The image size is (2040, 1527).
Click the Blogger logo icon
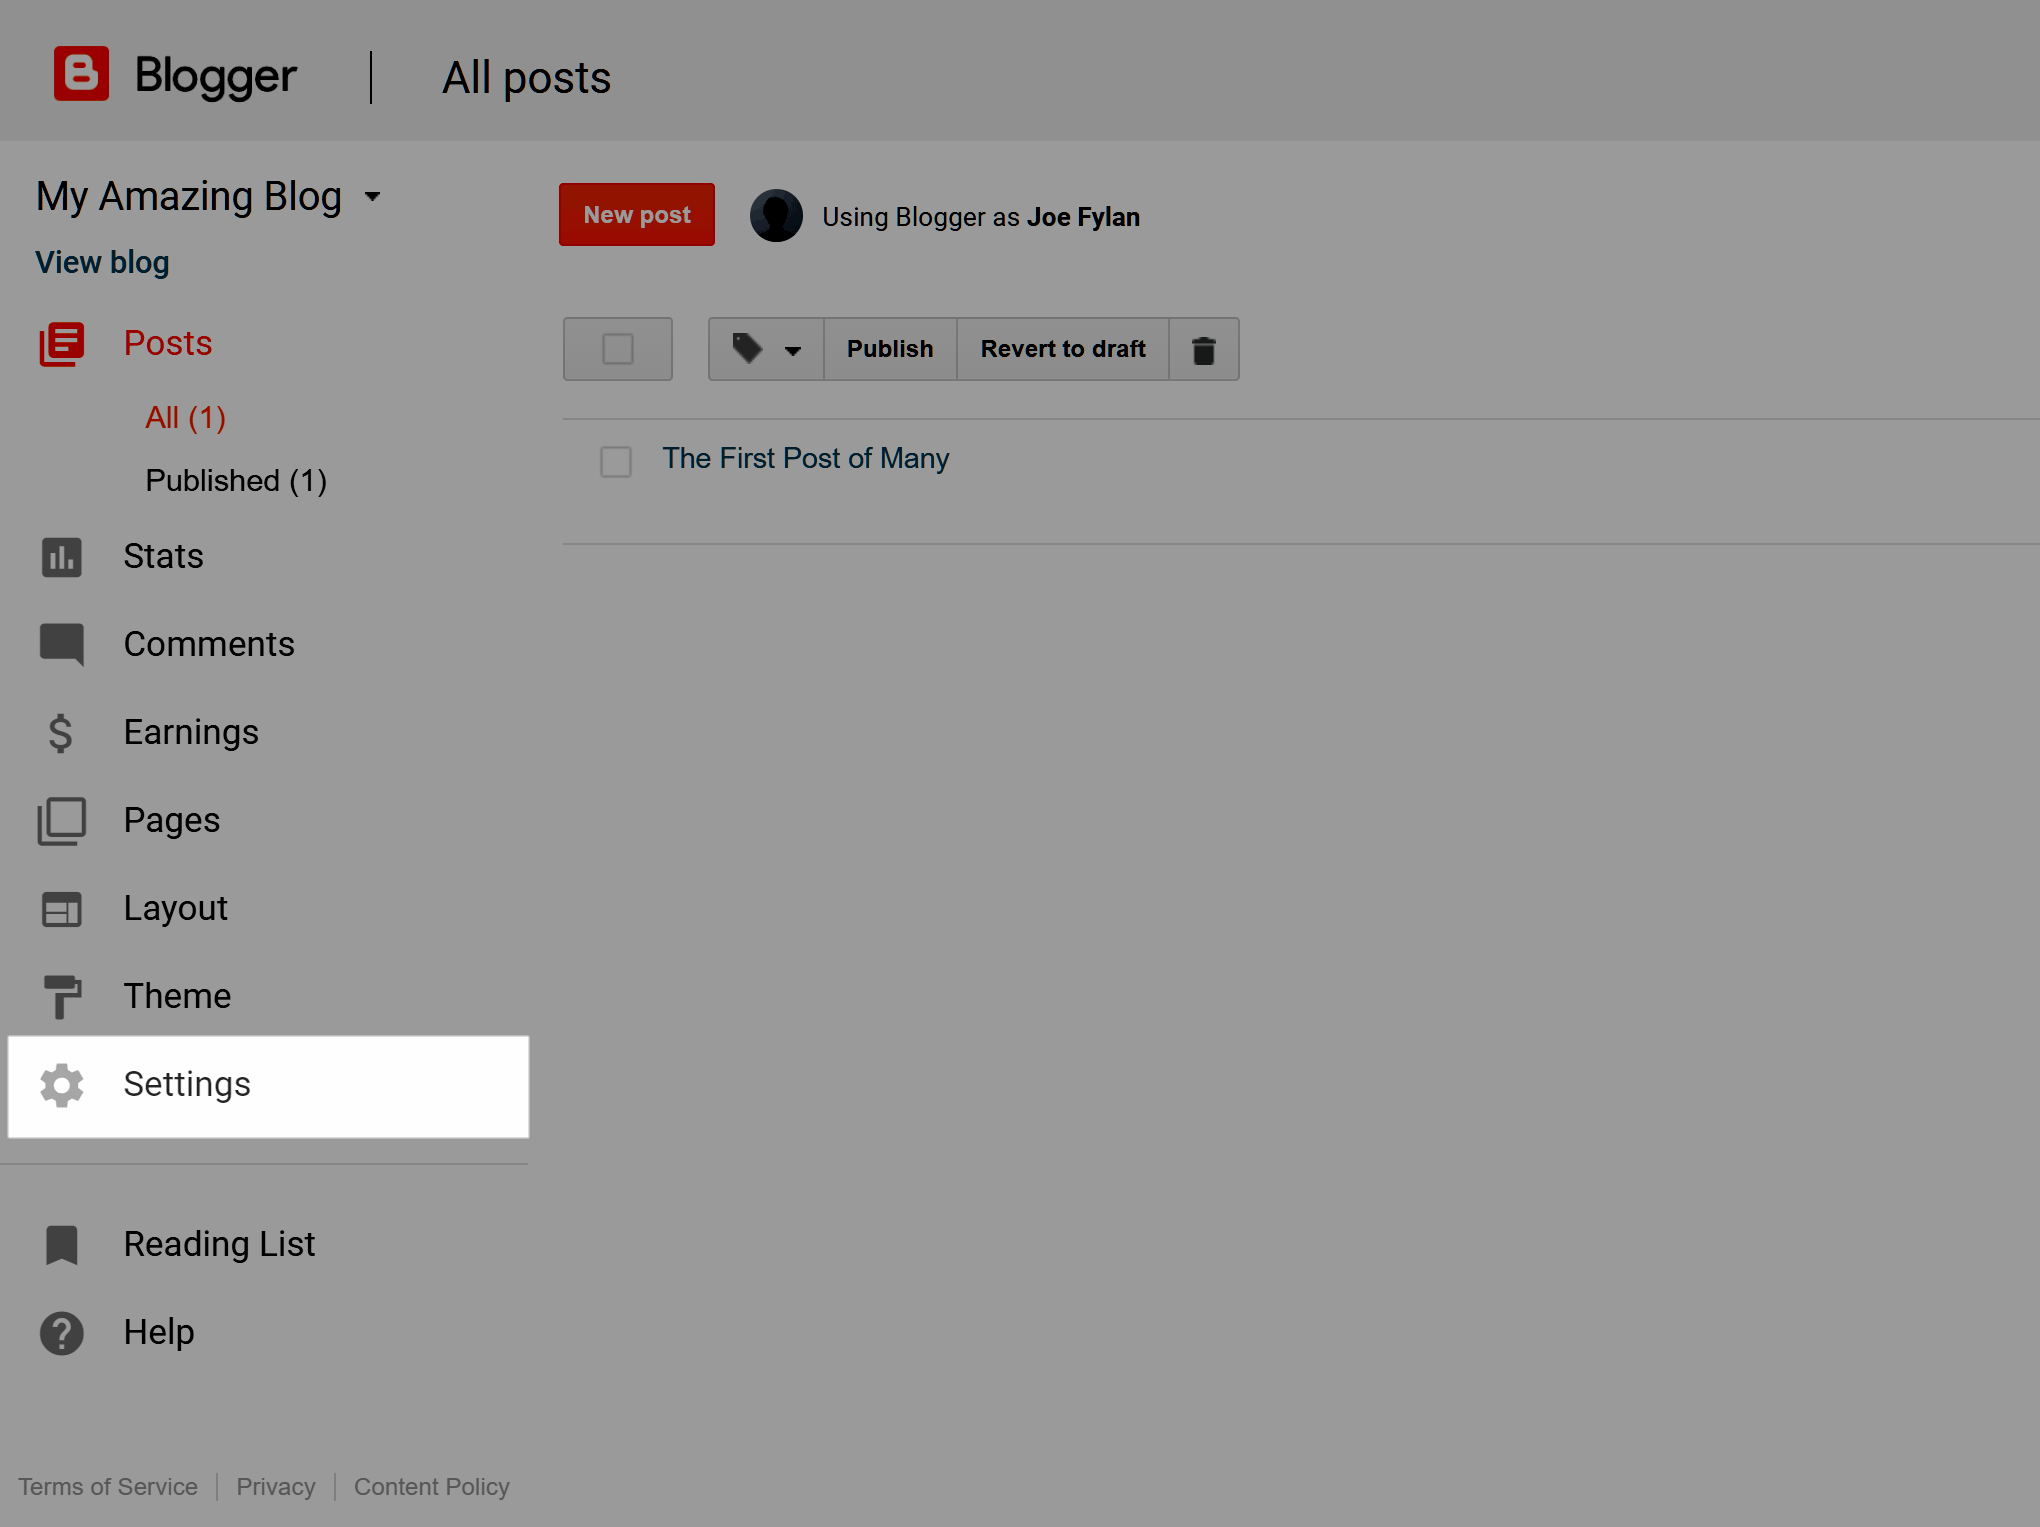pos(81,74)
